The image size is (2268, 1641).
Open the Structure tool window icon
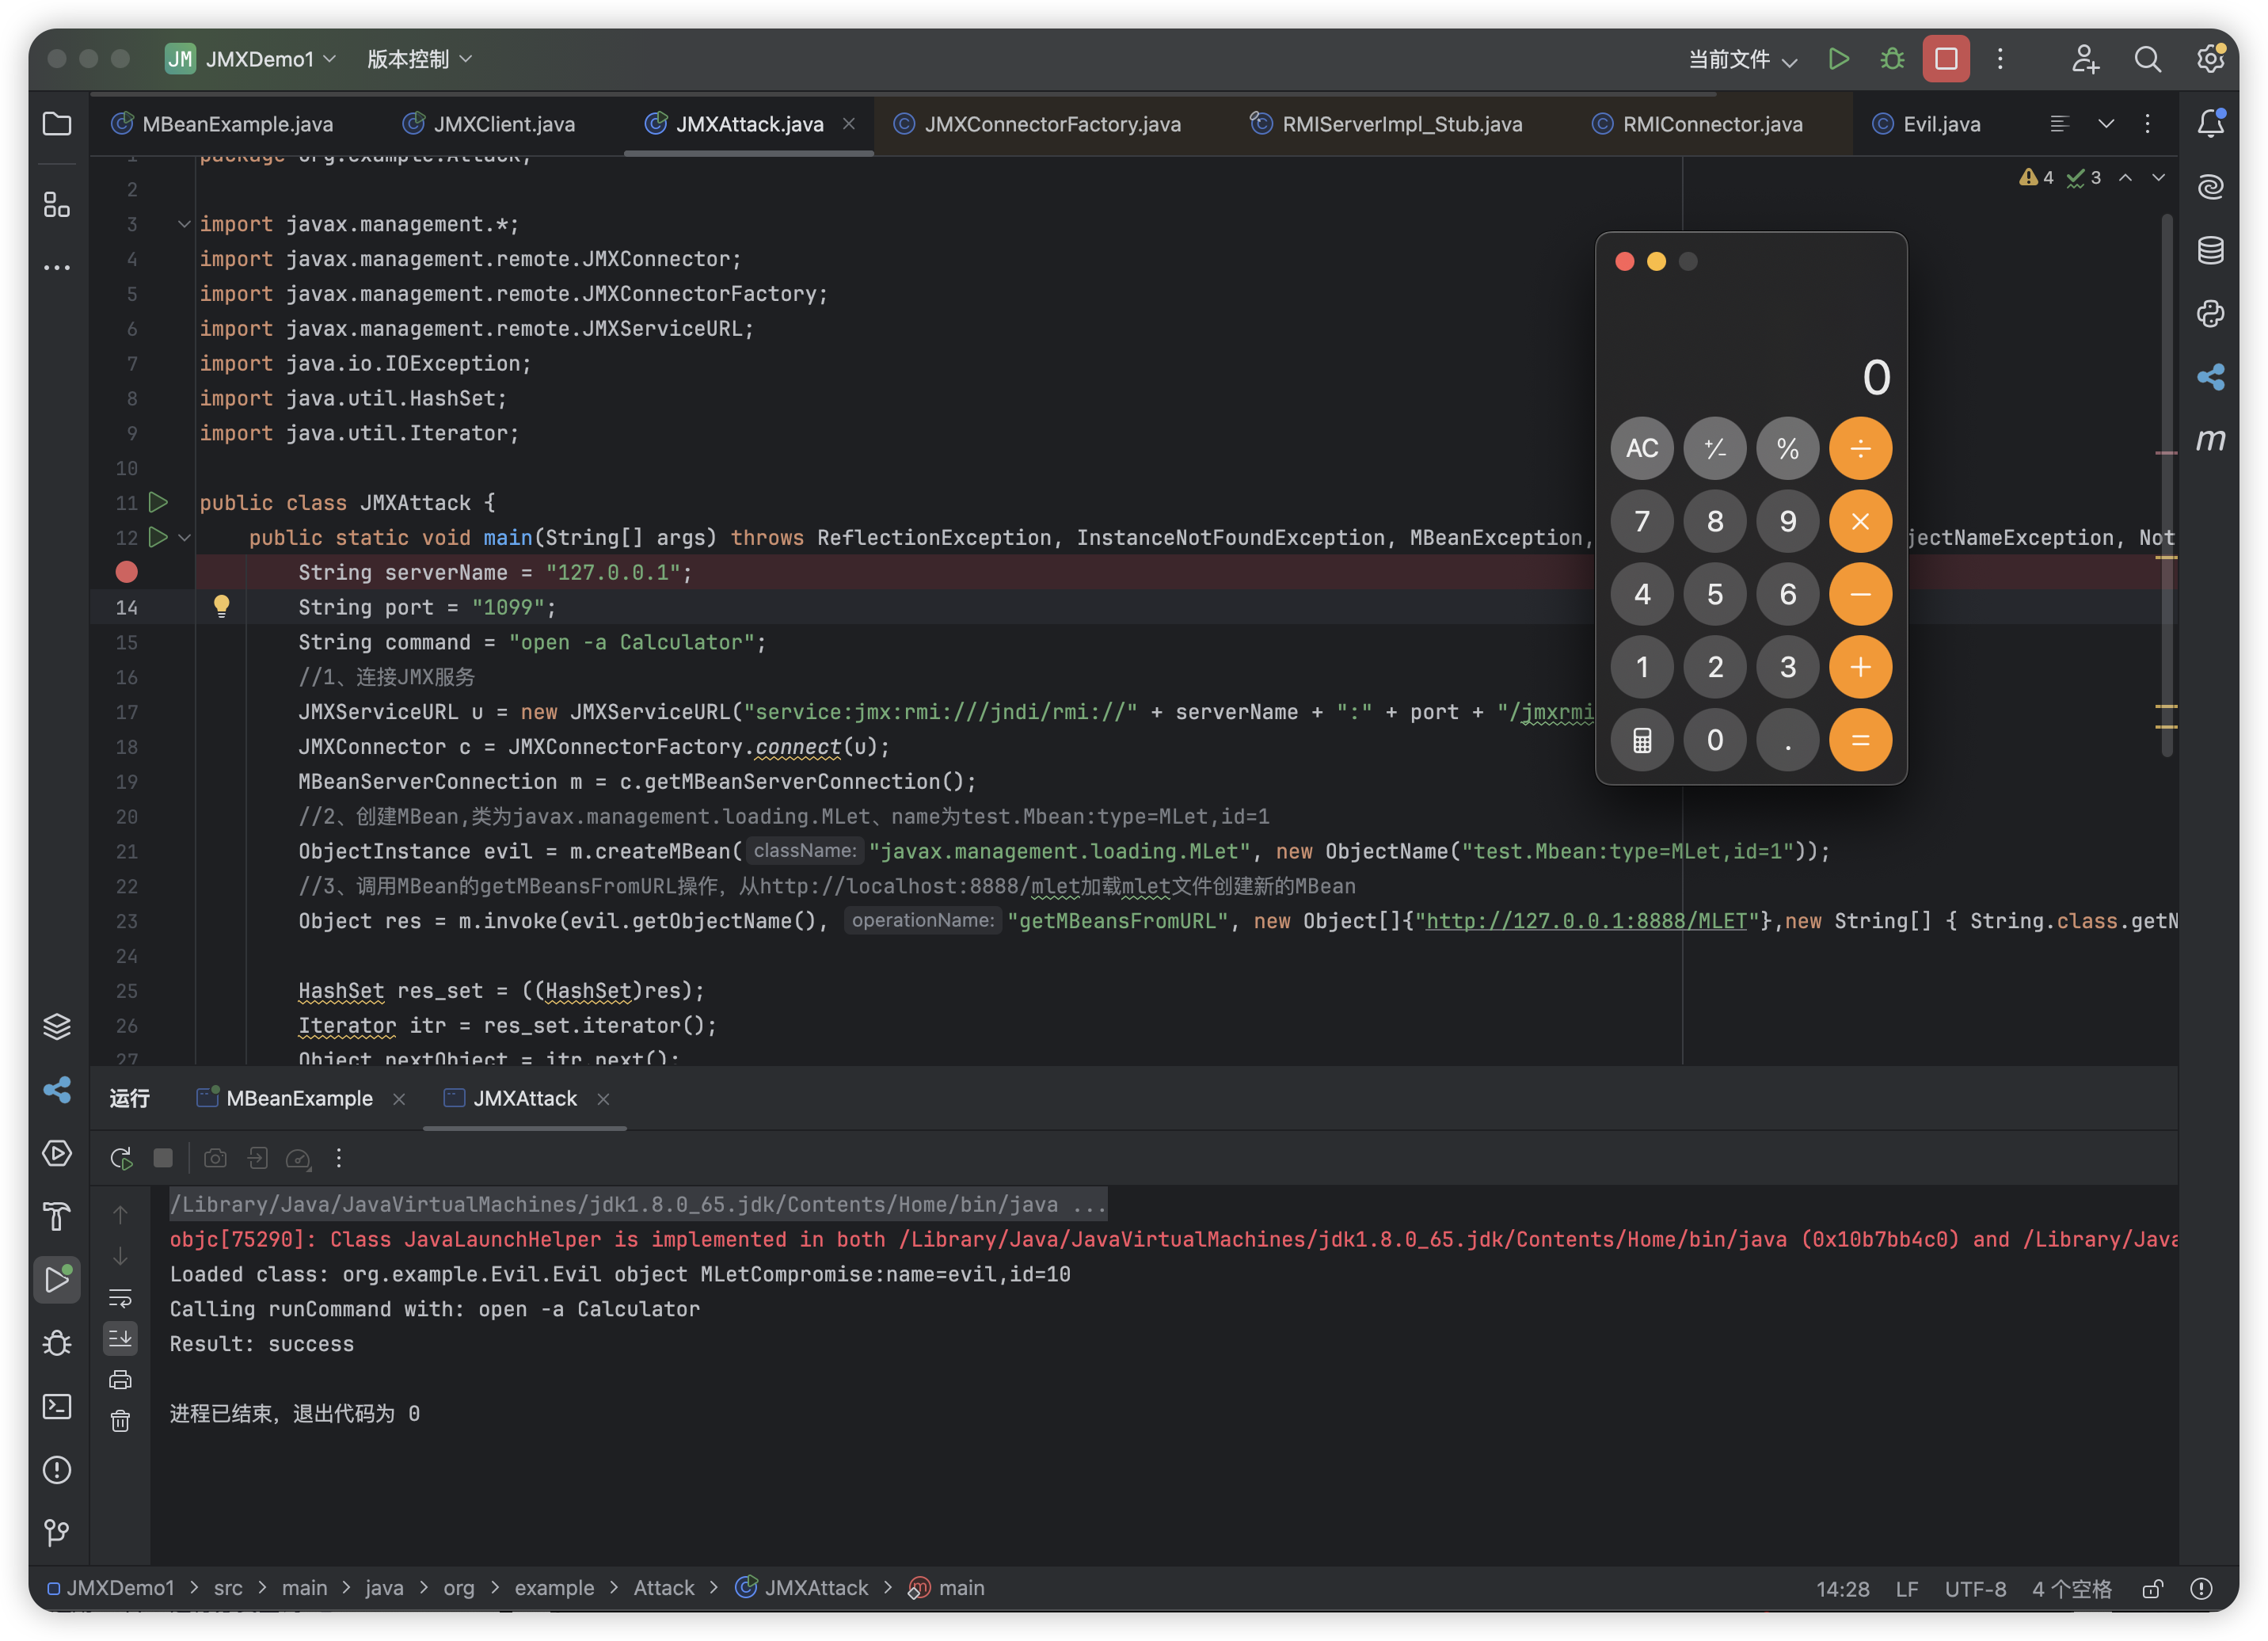pyautogui.click(x=57, y=205)
